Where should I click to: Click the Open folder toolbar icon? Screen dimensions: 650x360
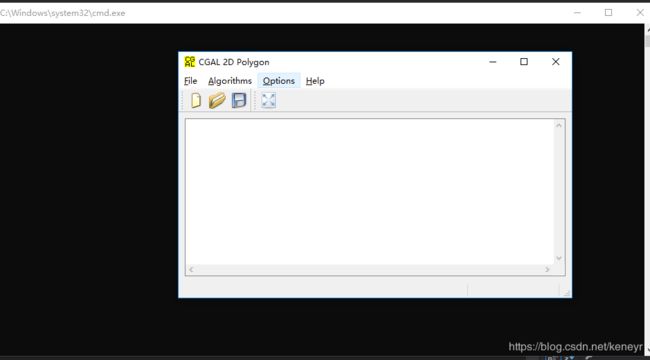(x=217, y=100)
